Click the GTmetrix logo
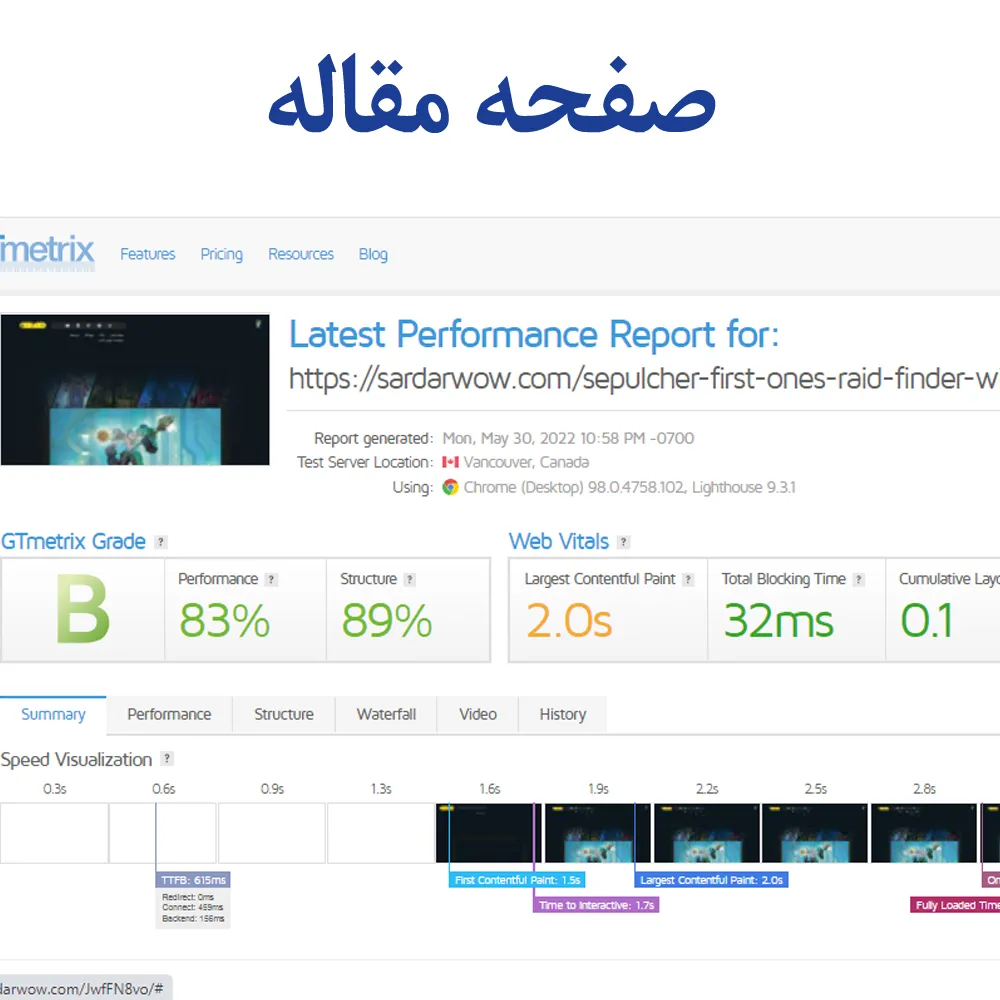The image size is (1000, 1000). pyautogui.click(x=47, y=250)
